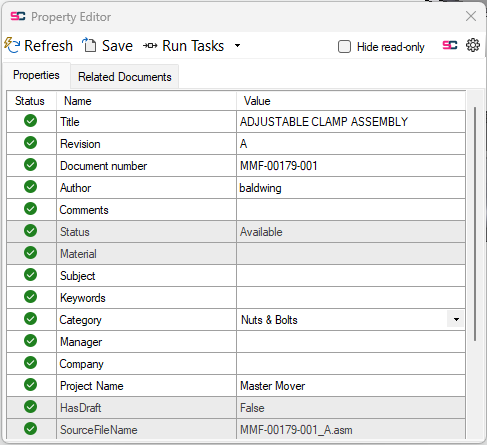Click the SC logo beside the gear
The width and height of the screenshot is (487, 445).
(x=450, y=45)
